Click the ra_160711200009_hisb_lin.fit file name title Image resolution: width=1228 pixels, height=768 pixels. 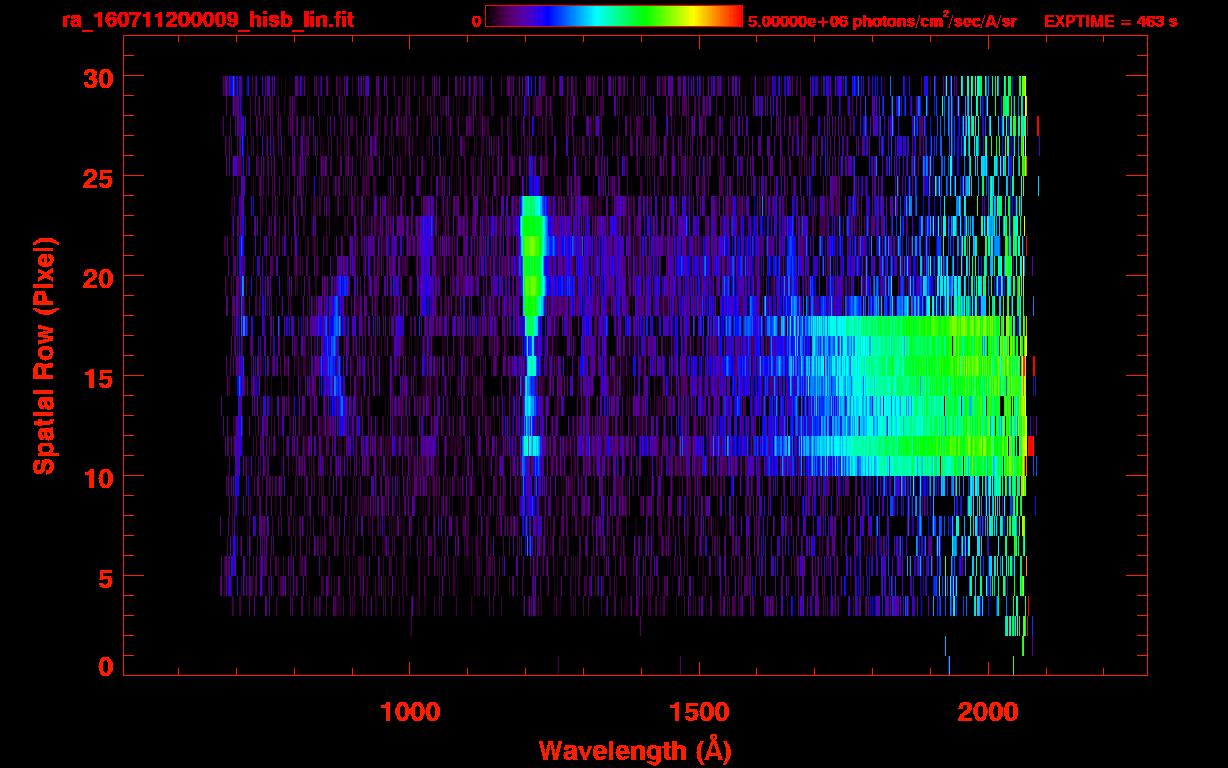[x=207, y=20]
